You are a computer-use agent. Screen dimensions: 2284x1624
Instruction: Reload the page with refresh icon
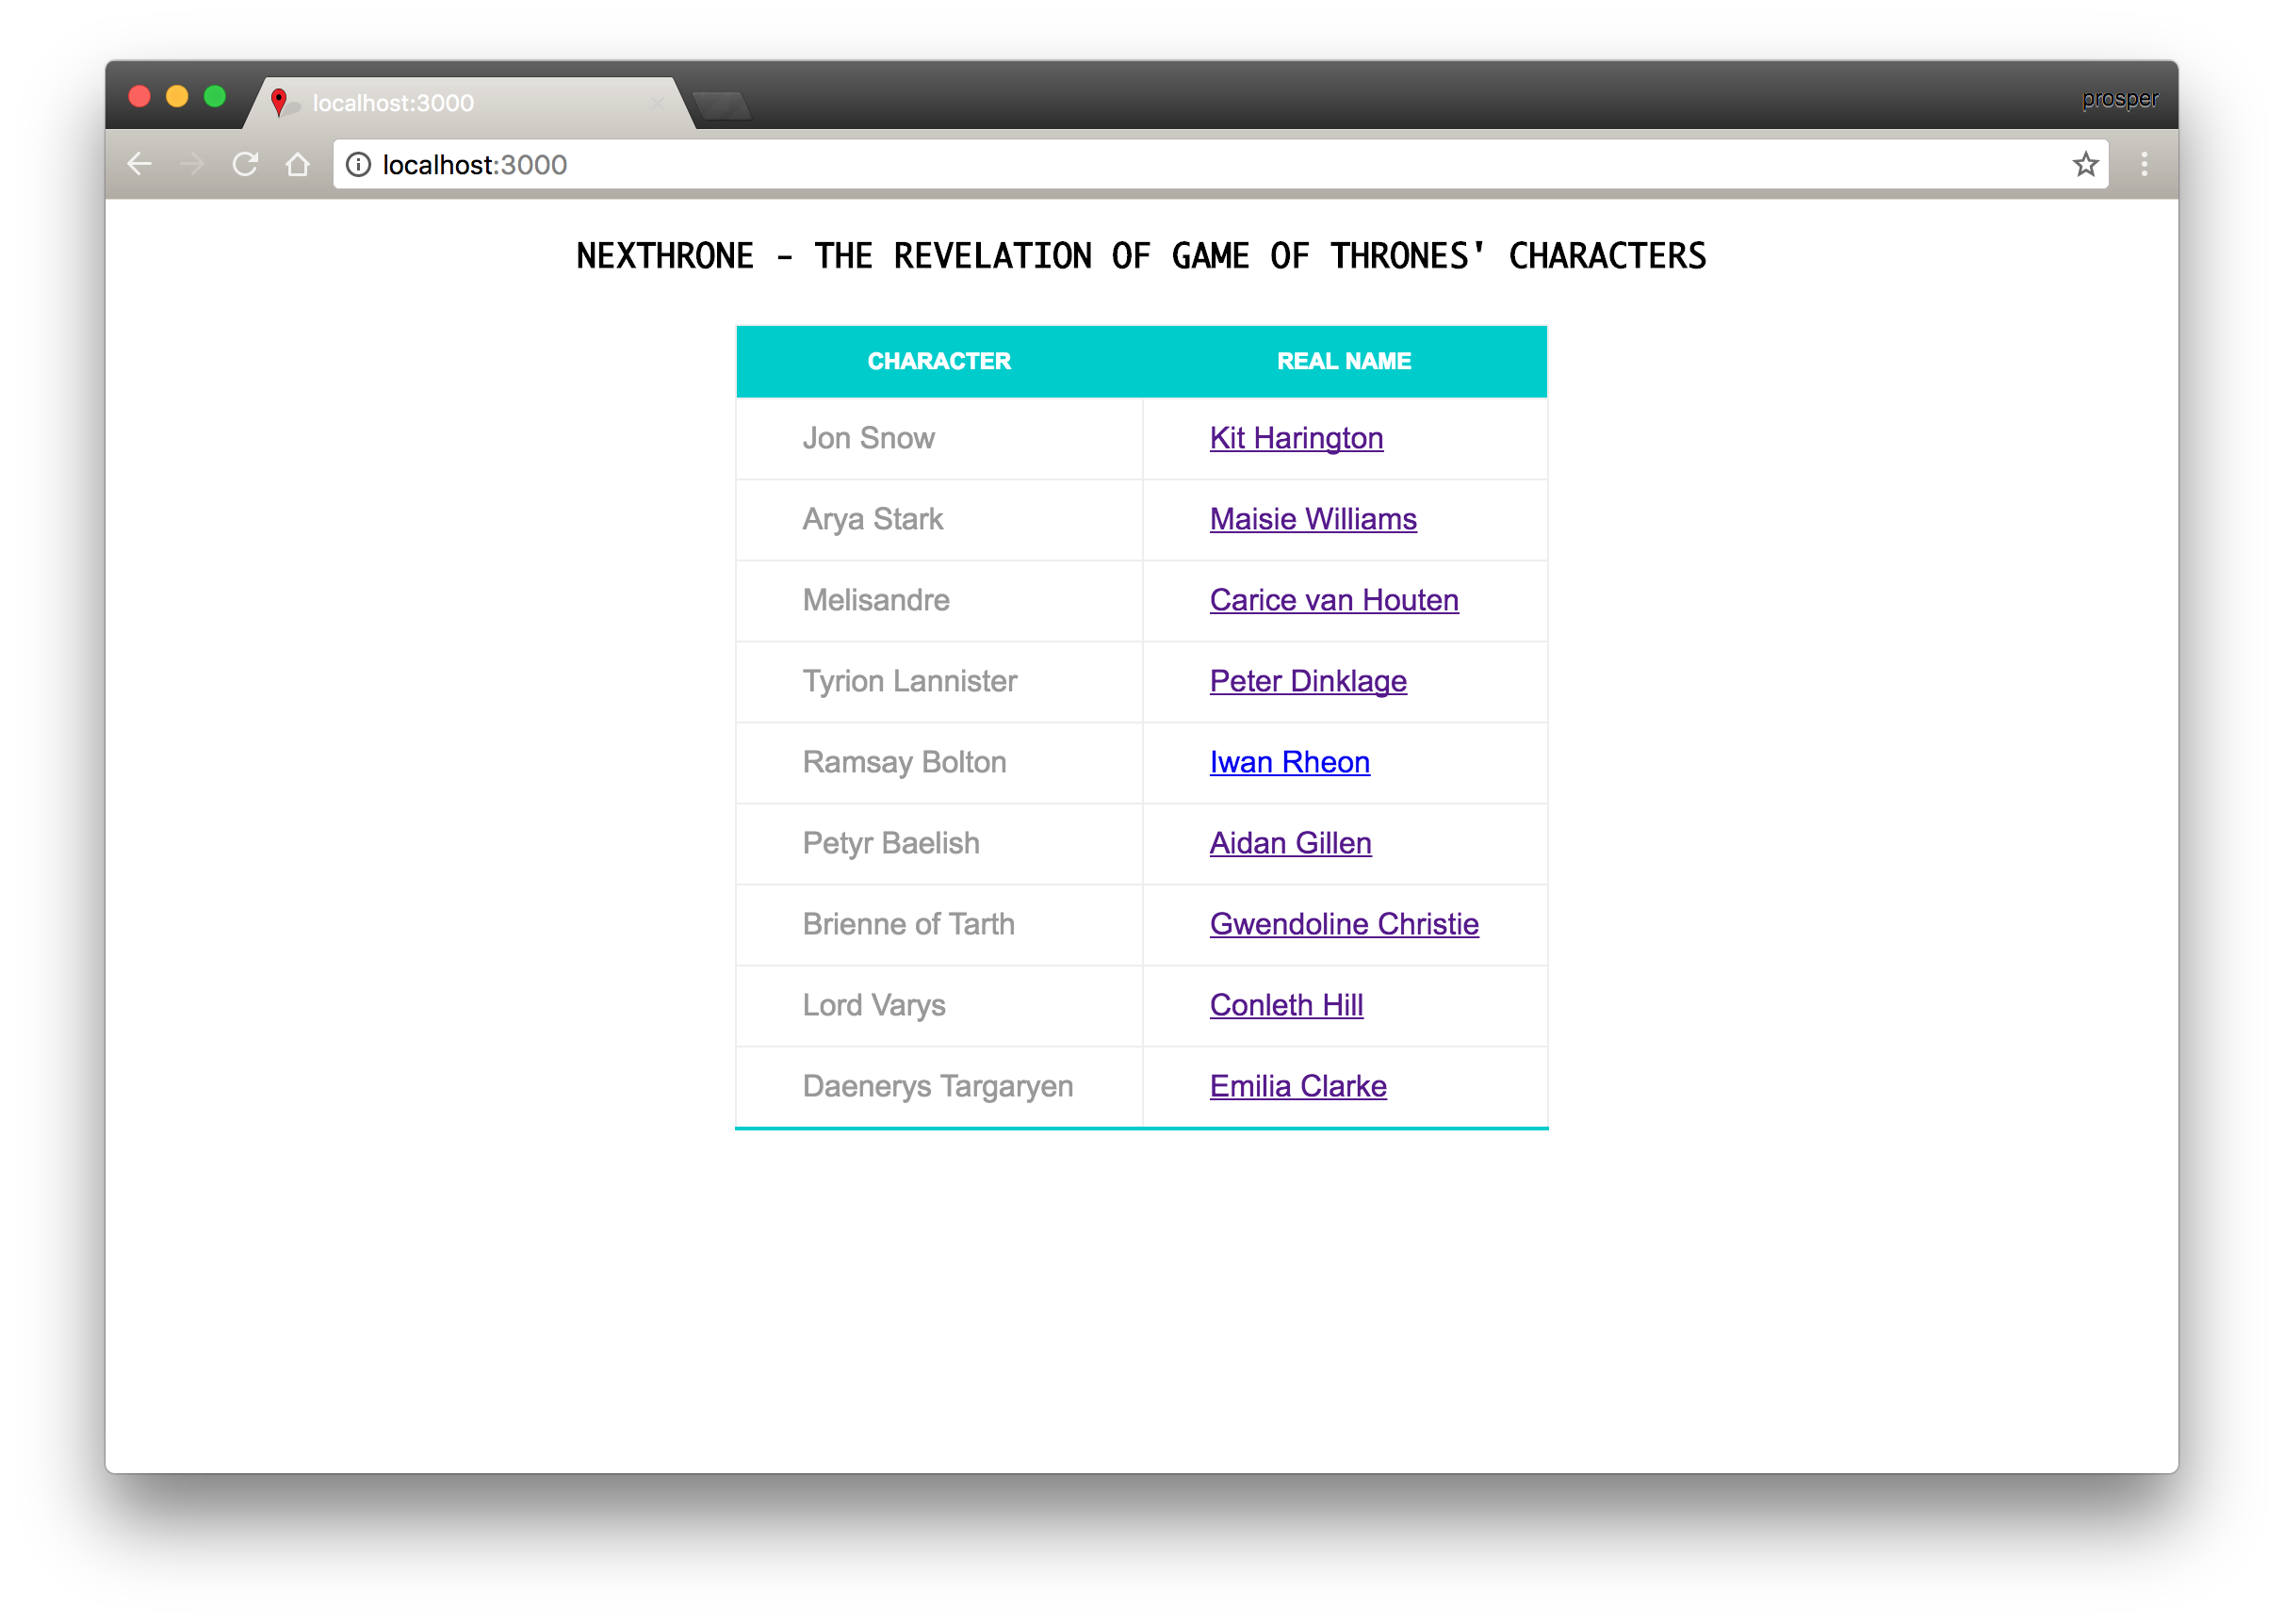click(245, 164)
